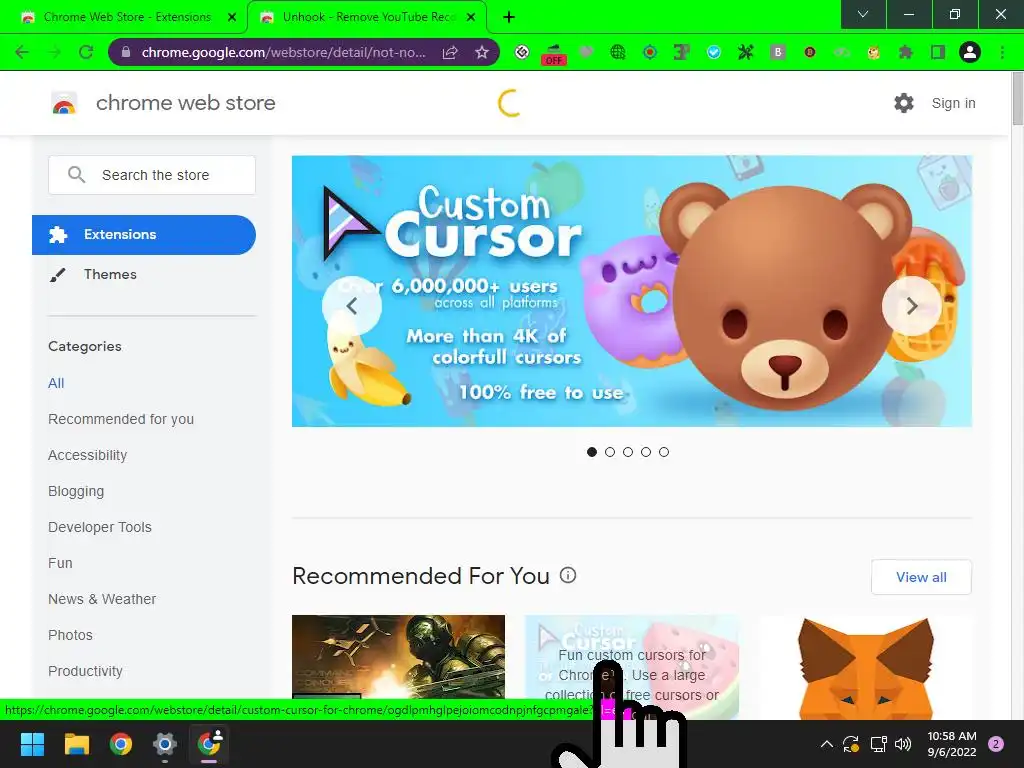Viewport: 1024px width, 768px height.
Task: Open Chrome from the taskbar
Action: point(121,744)
